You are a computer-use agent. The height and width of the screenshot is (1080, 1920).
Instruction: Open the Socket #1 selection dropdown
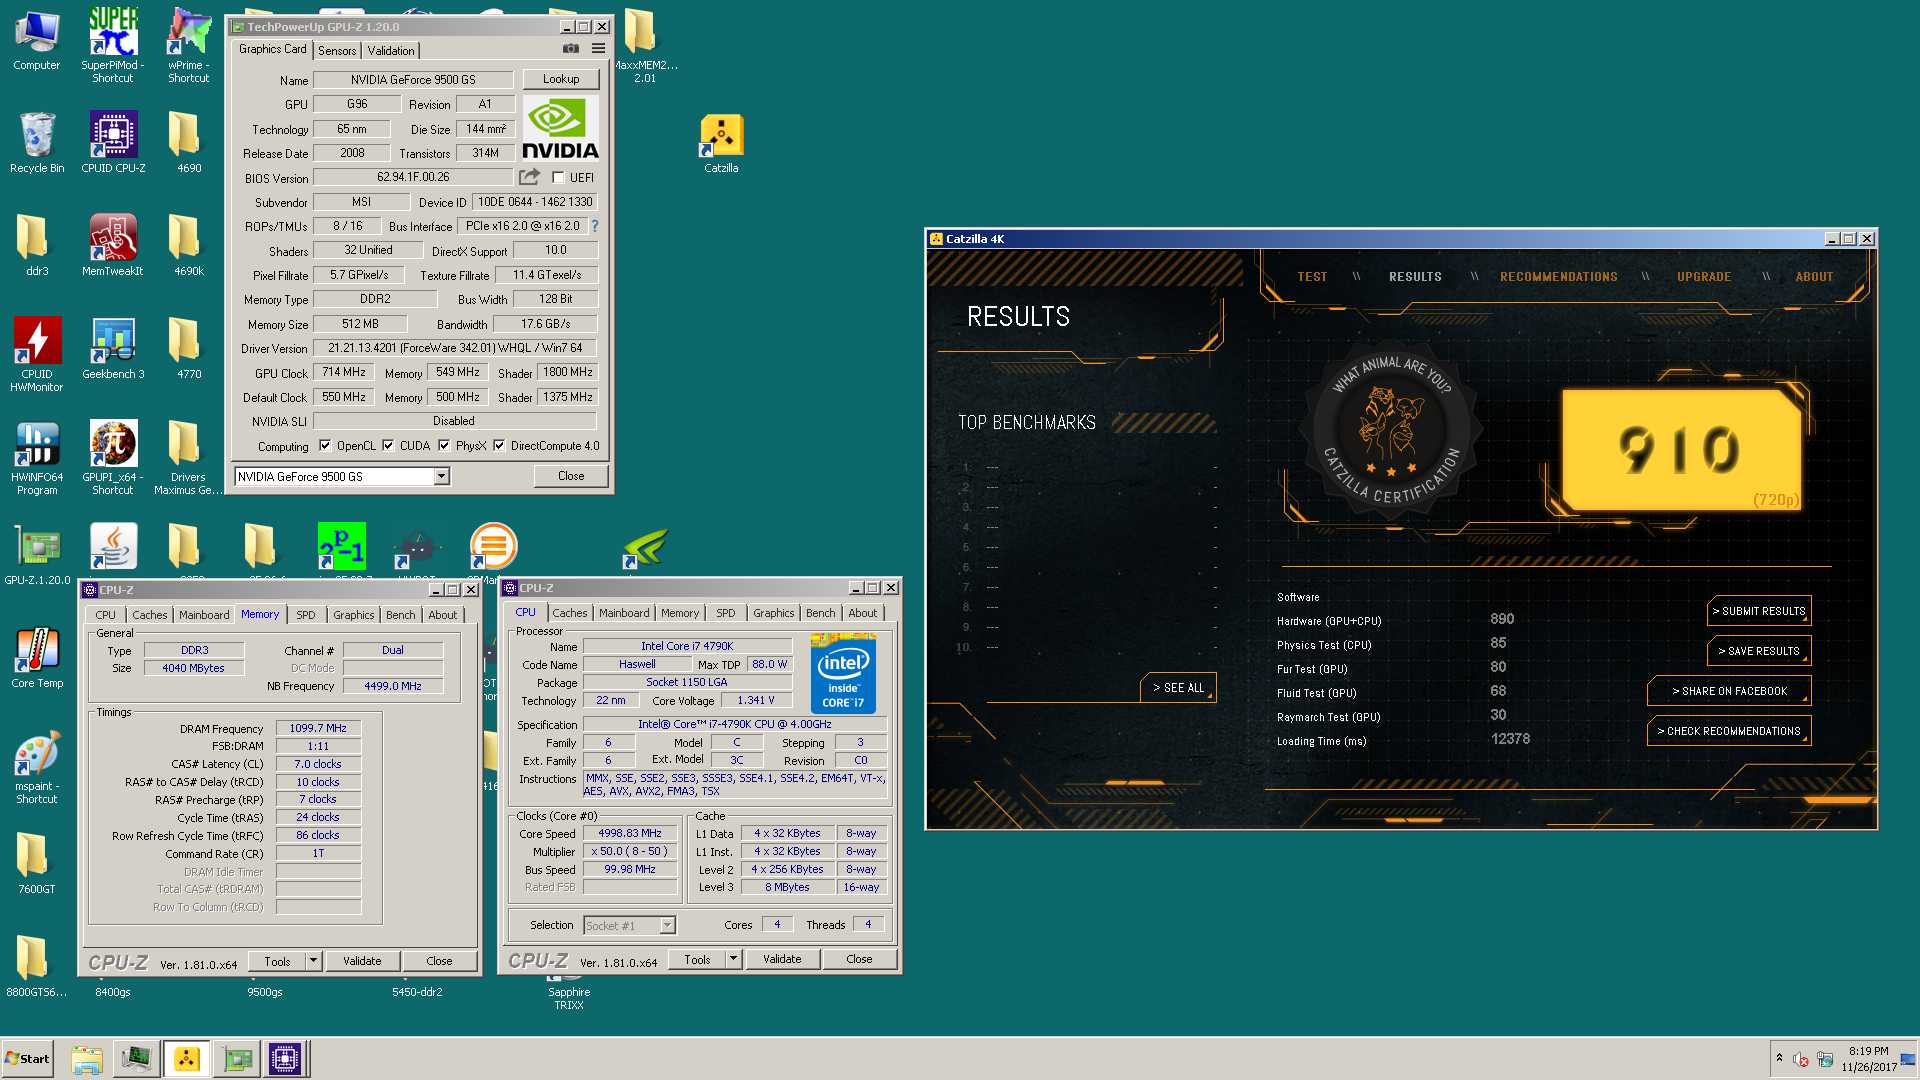pyautogui.click(x=668, y=925)
